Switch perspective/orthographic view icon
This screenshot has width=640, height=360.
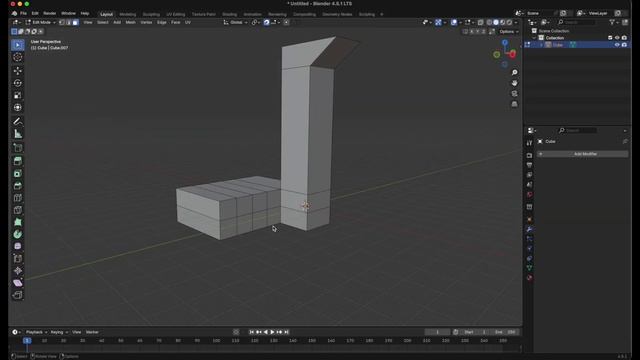click(514, 104)
